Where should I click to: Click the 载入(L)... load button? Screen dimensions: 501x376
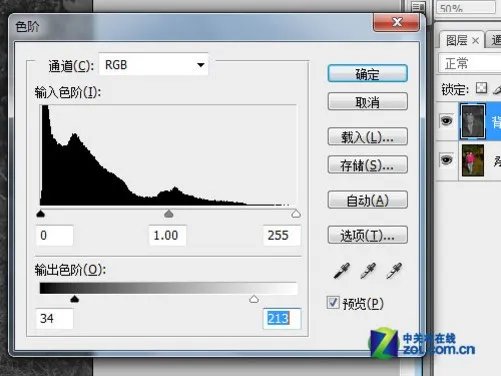367,137
